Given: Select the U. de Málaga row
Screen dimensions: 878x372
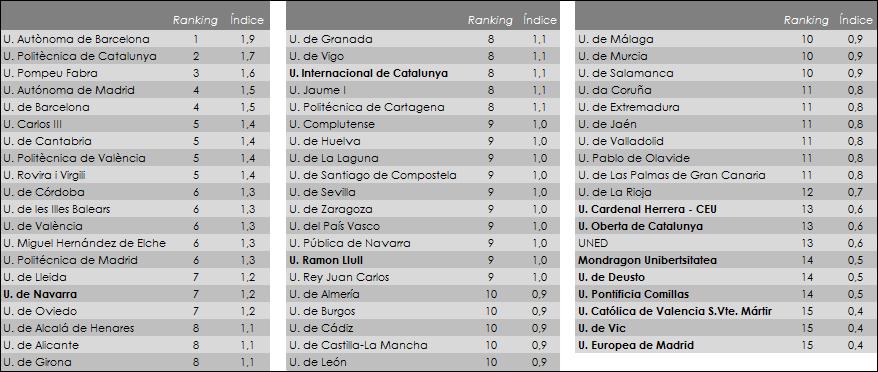Looking at the screenshot, I should point(726,39).
